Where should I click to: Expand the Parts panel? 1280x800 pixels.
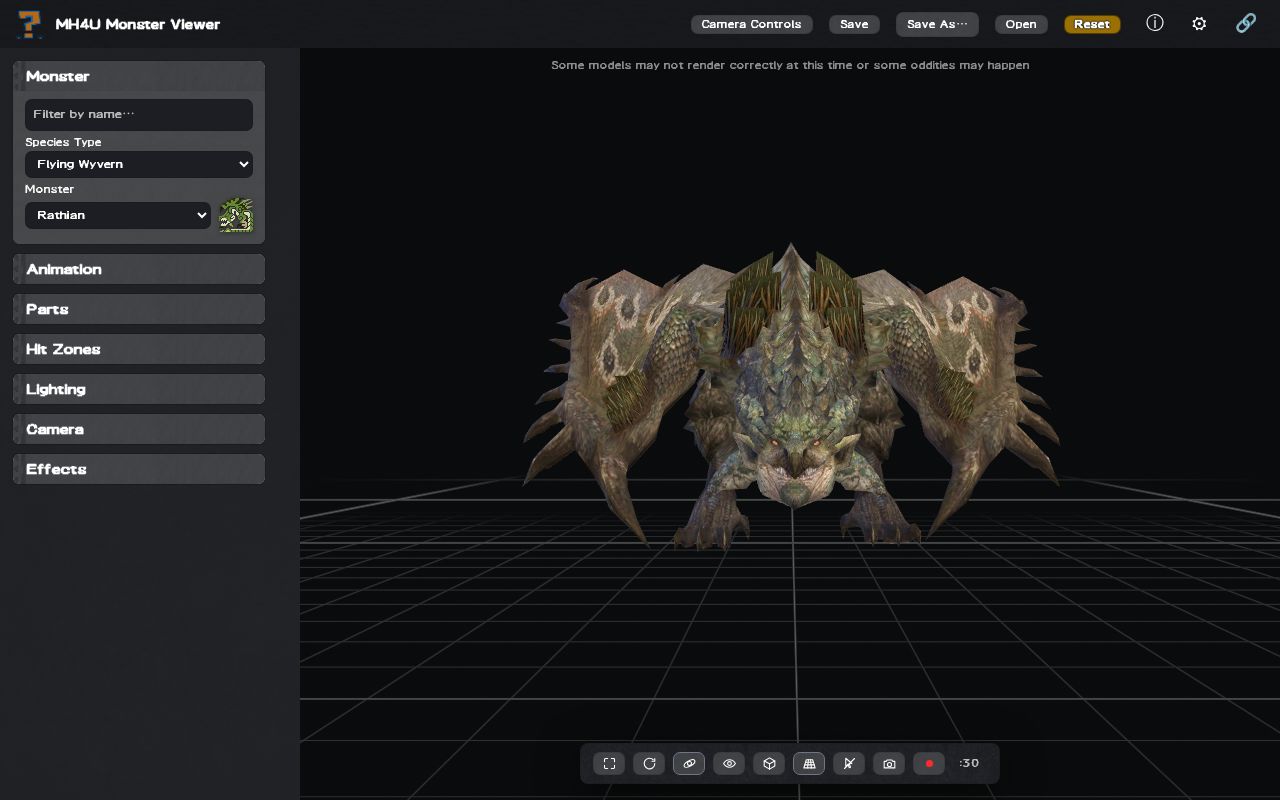[139, 309]
